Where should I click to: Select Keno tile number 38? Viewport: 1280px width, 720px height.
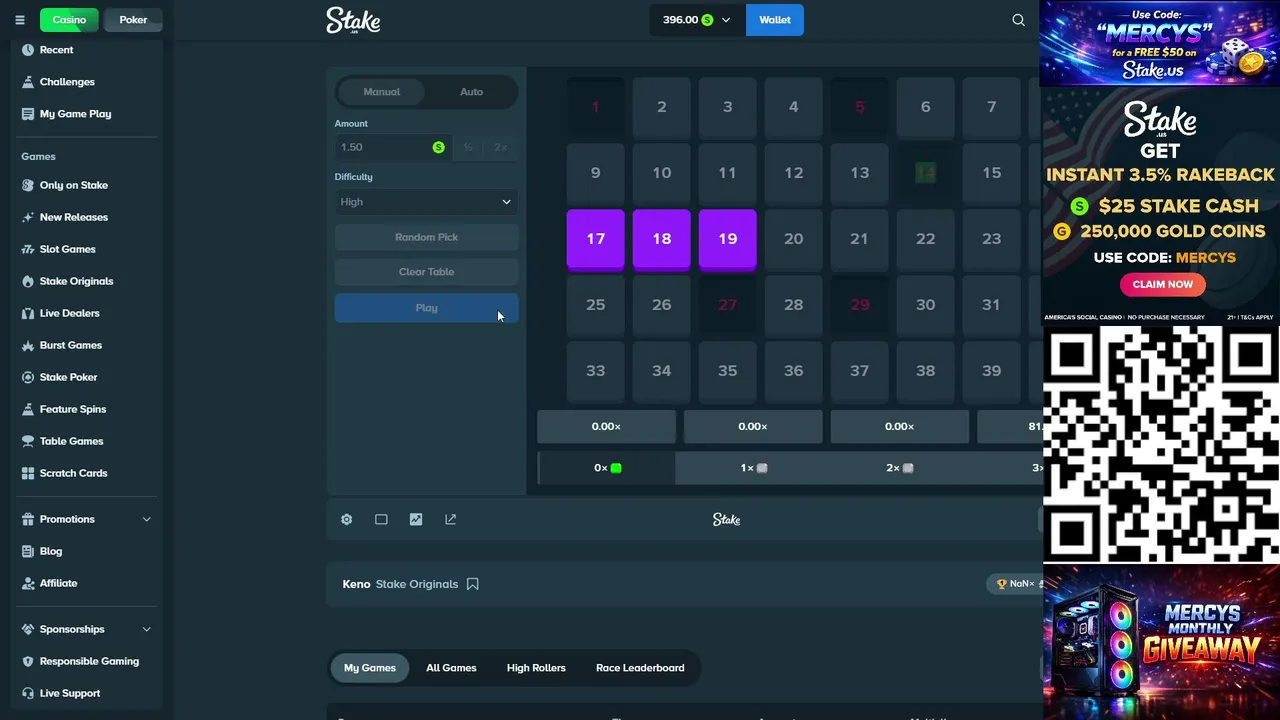pyautogui.click(x=926, y=371)
